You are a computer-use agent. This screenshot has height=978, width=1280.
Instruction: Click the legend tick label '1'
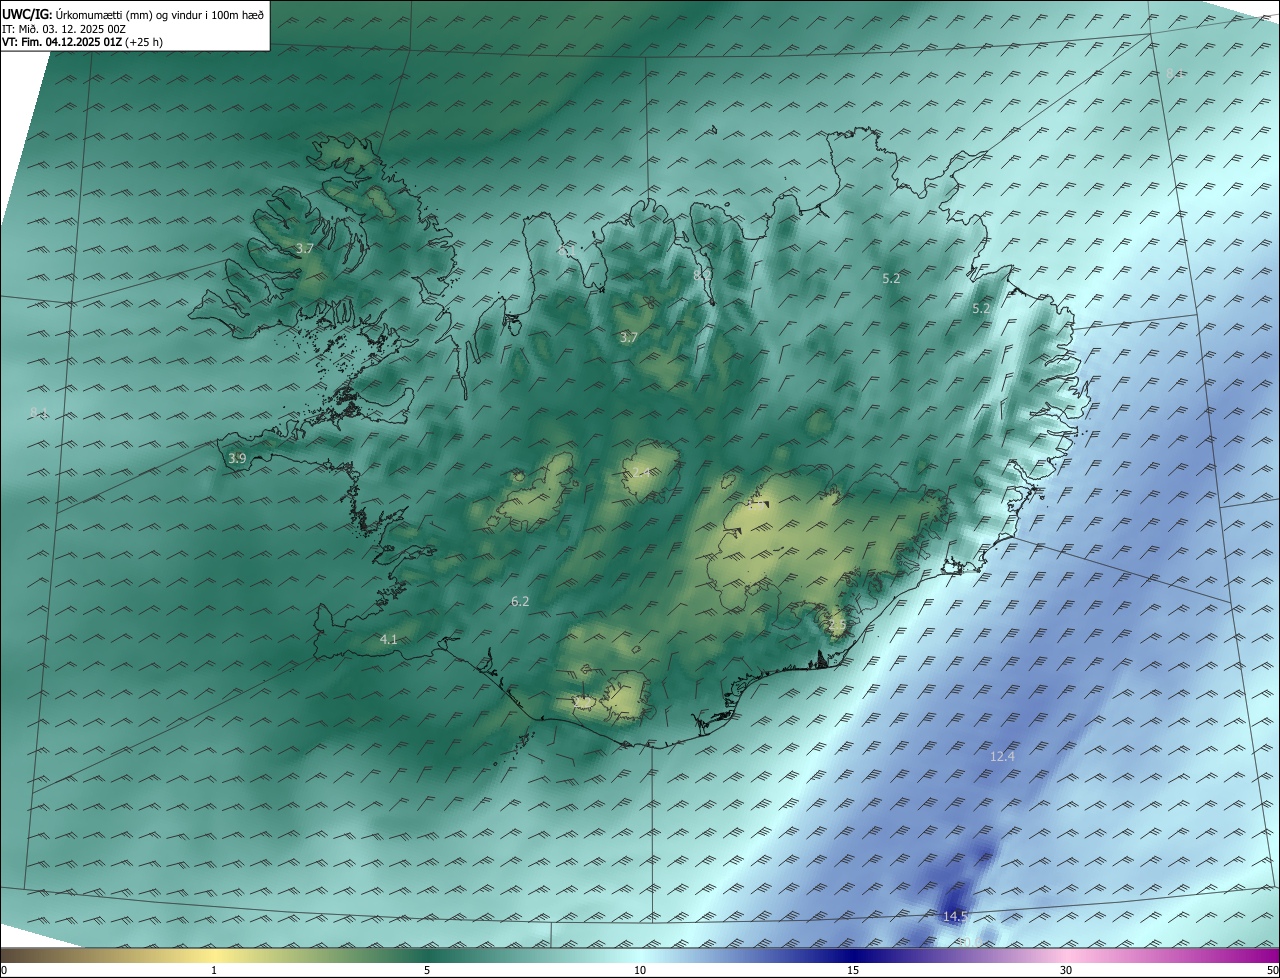[214, 970]
